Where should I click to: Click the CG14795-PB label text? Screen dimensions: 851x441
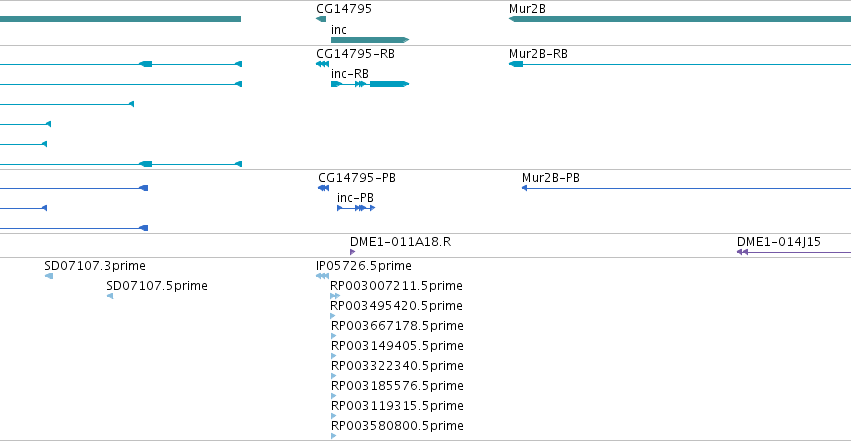click(x=357, y=177)
